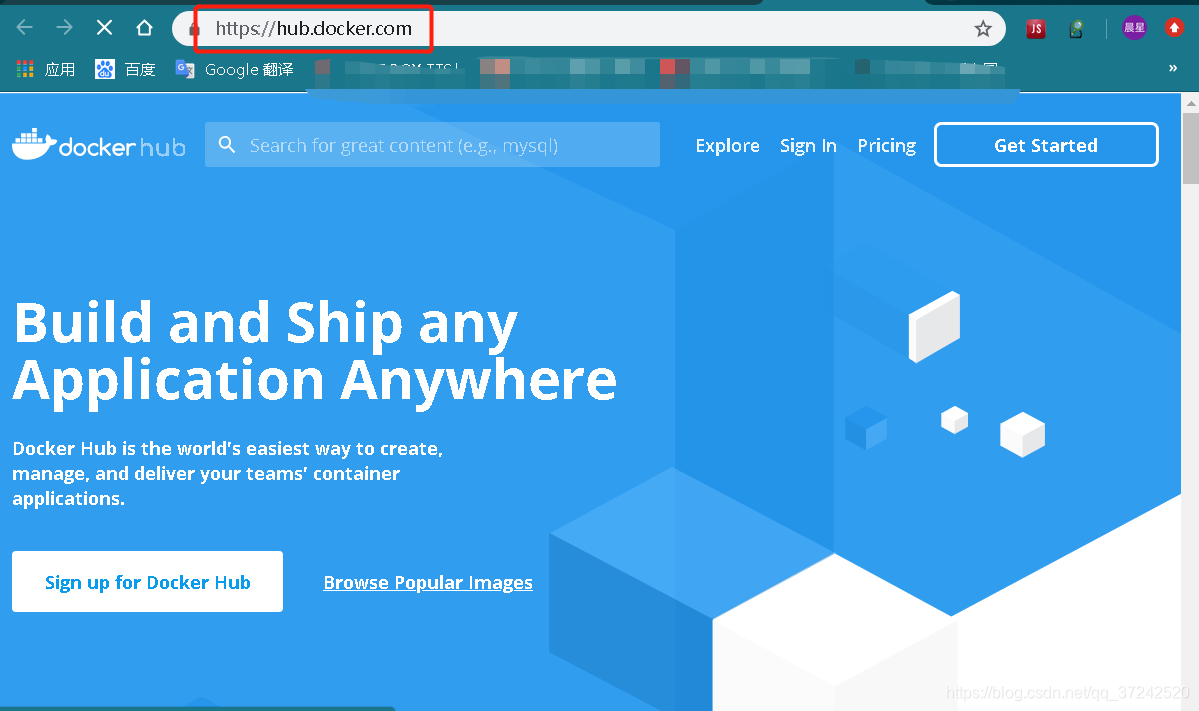Open the Pricing nav item
This screenshot has width=1199, height=711.
click(x=886, y=145)
